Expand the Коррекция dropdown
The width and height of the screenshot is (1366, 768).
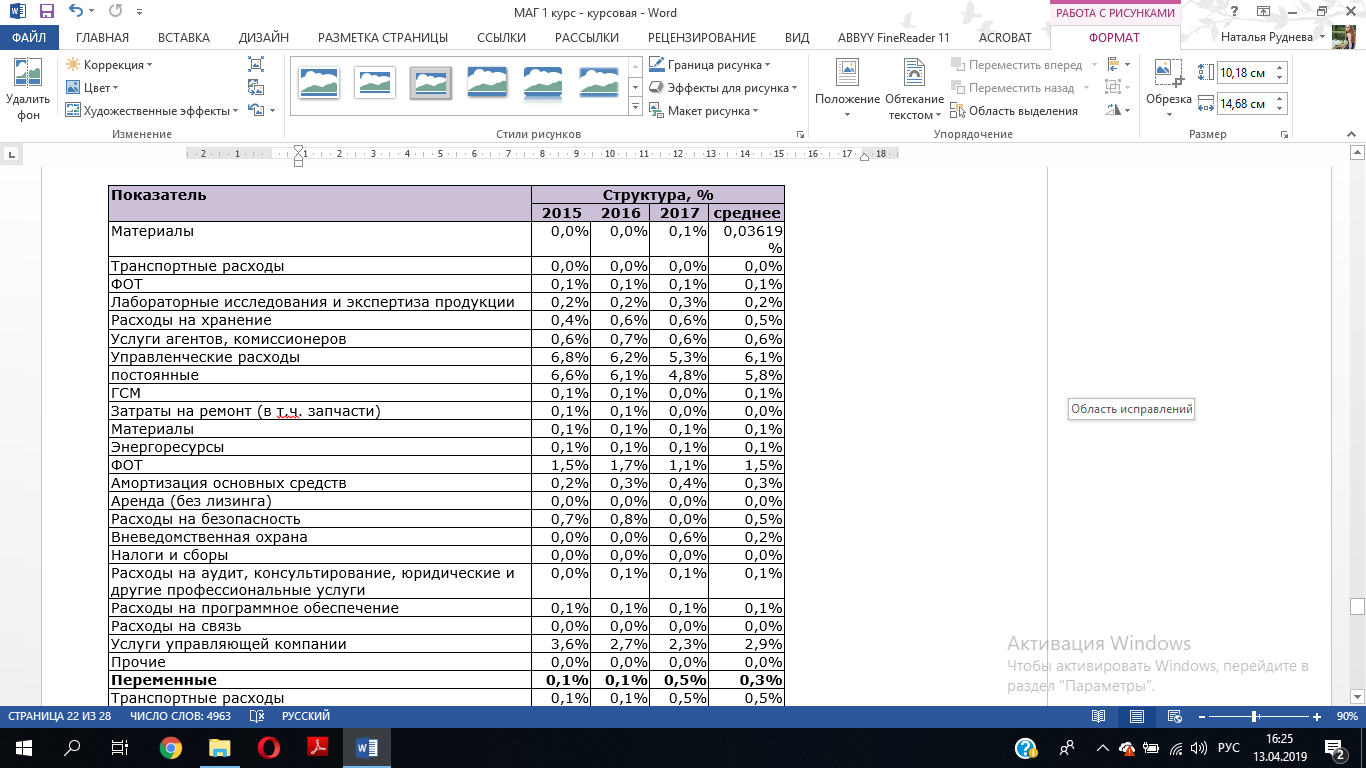tap(110, 65)
